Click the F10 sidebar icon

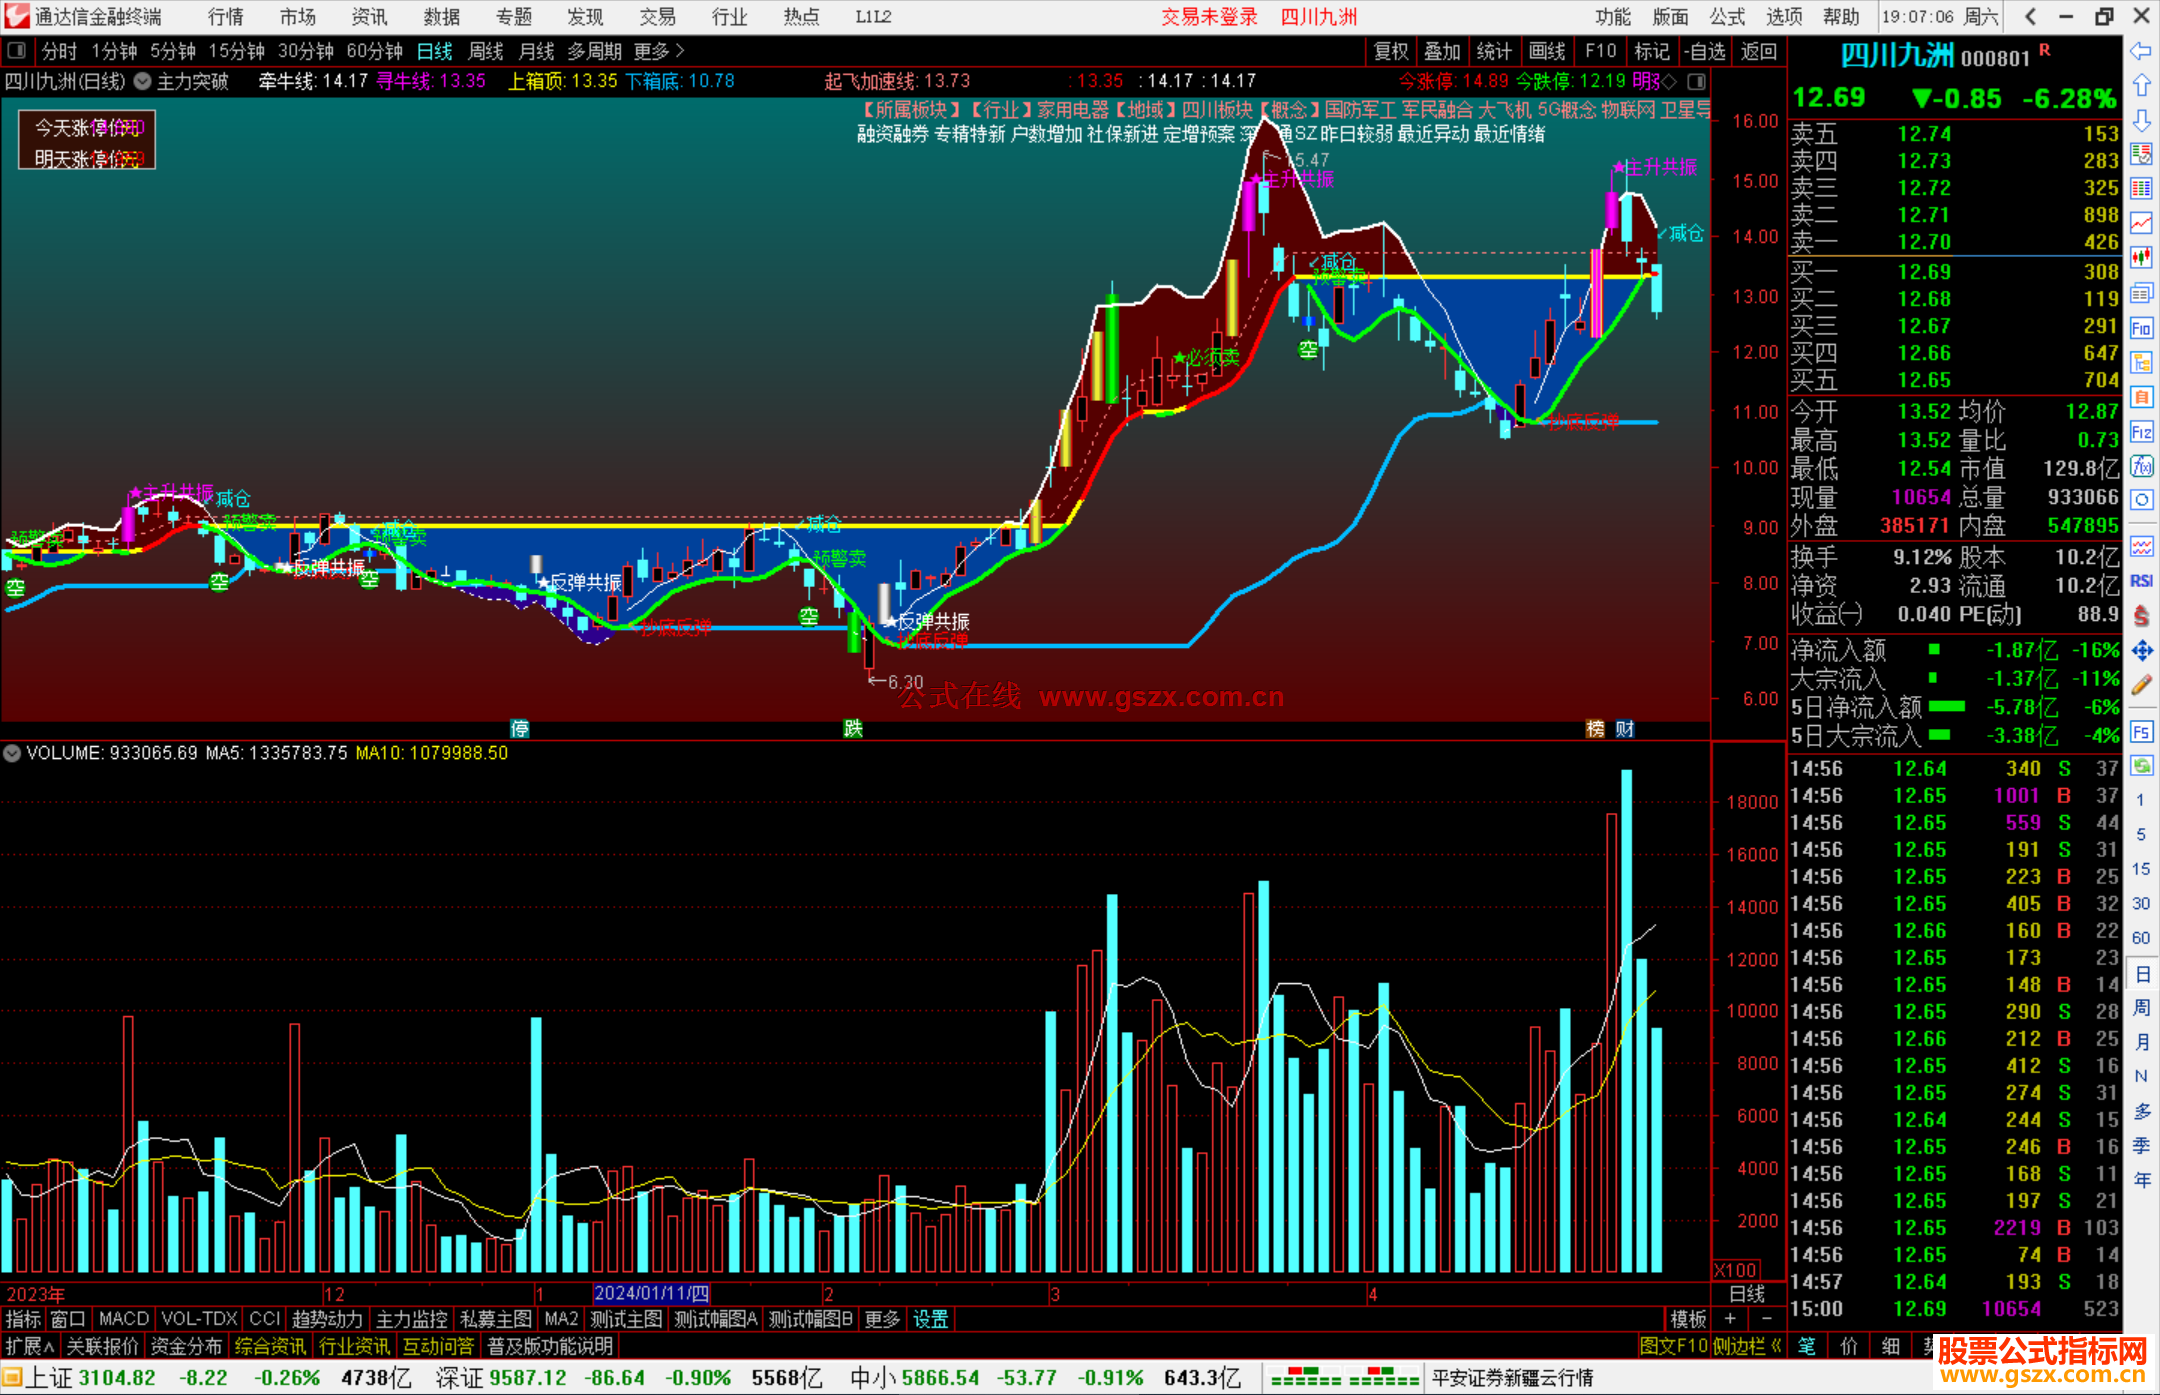(x=2141, y=328)
